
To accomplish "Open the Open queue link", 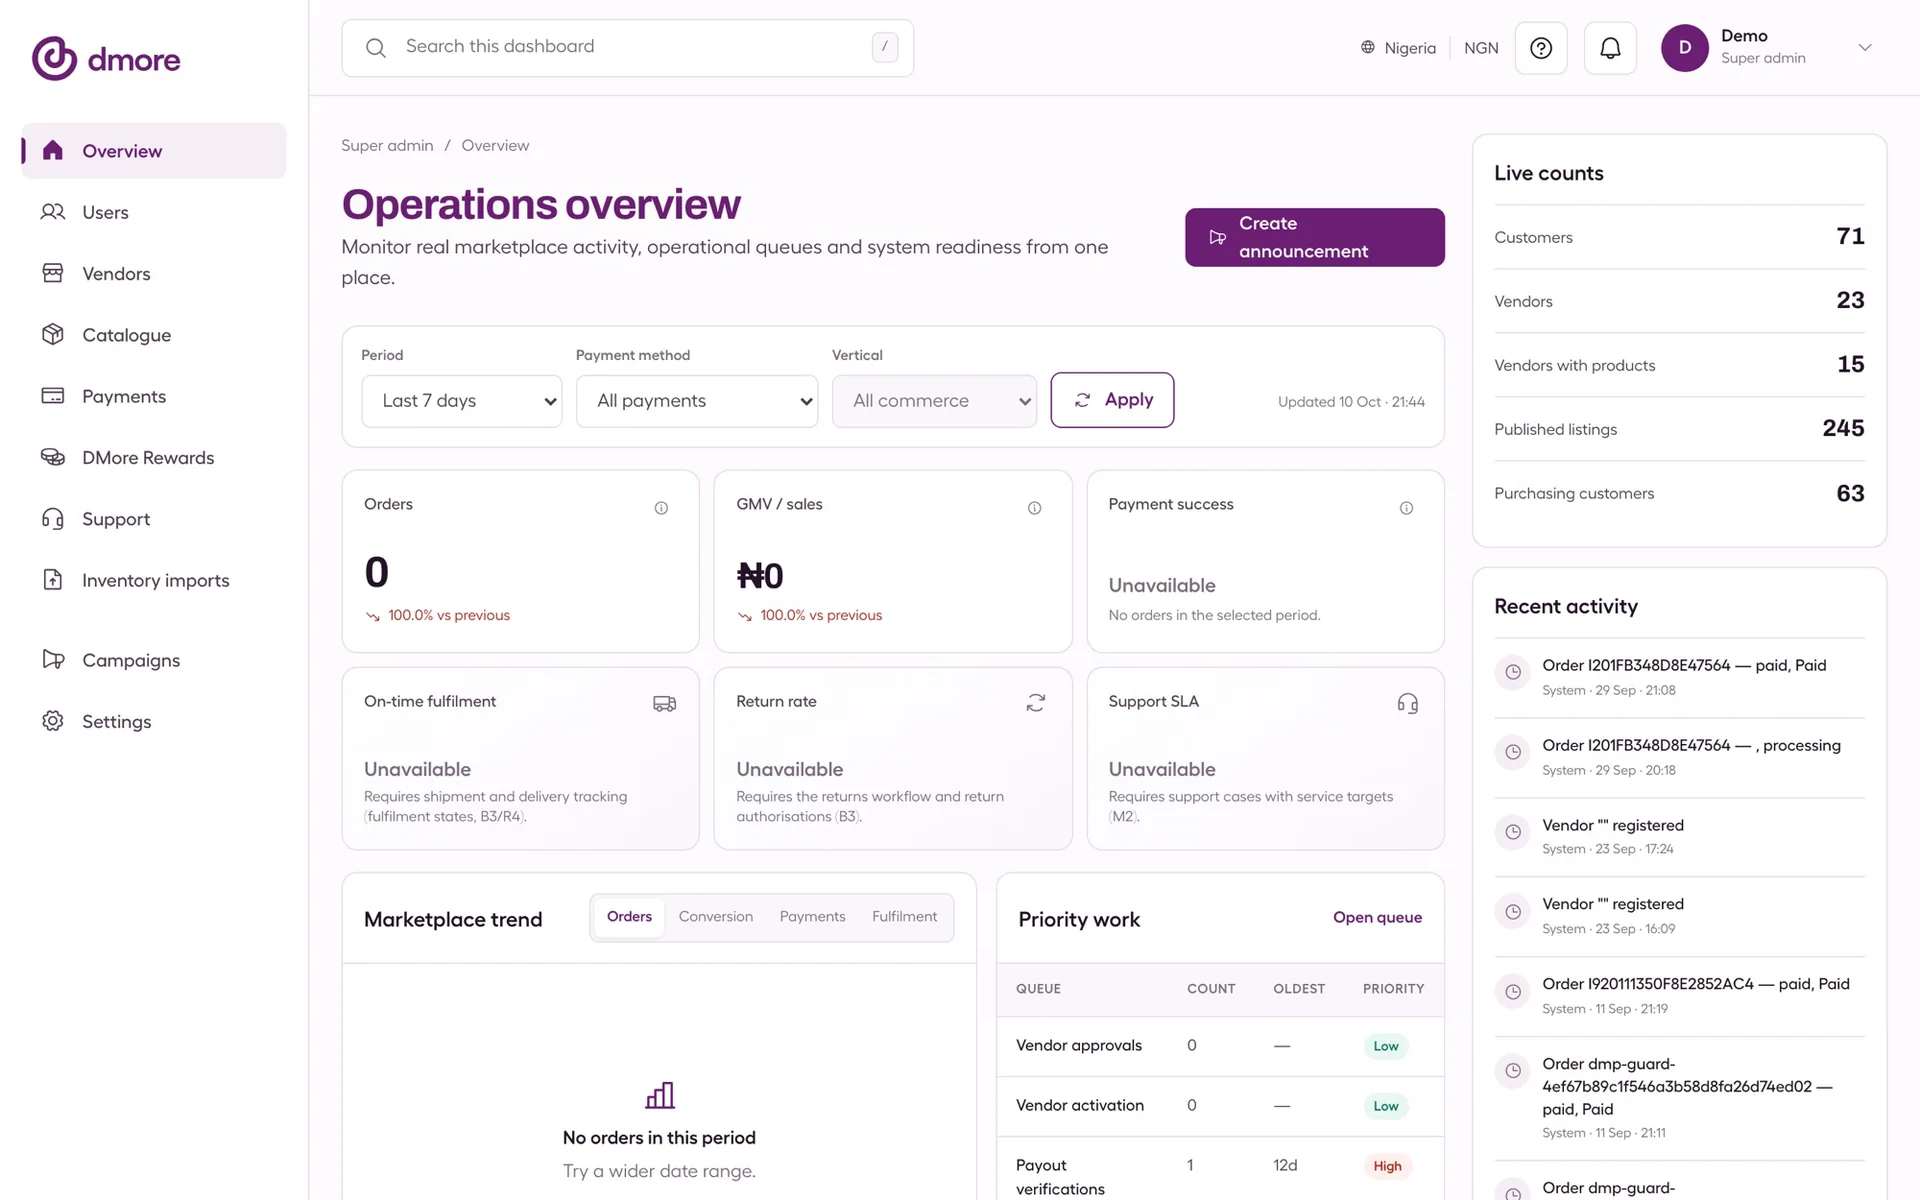I will coord(1377,917).
